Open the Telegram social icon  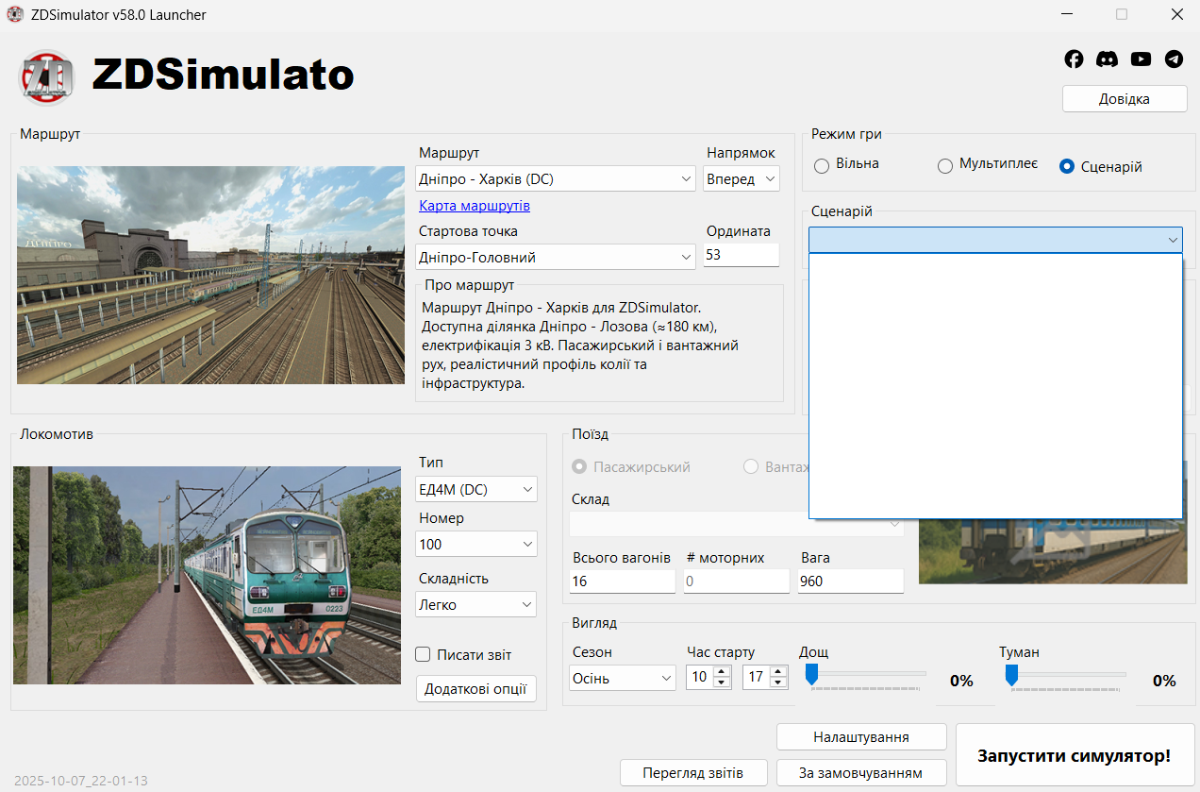coord(1174,59)
